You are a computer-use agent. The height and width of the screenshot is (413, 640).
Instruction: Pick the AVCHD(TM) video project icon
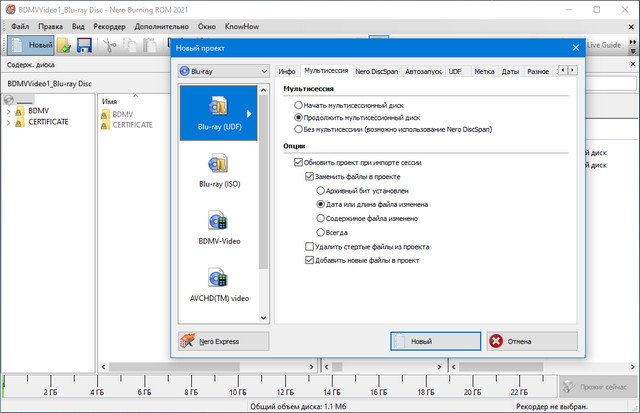point(218,278)
